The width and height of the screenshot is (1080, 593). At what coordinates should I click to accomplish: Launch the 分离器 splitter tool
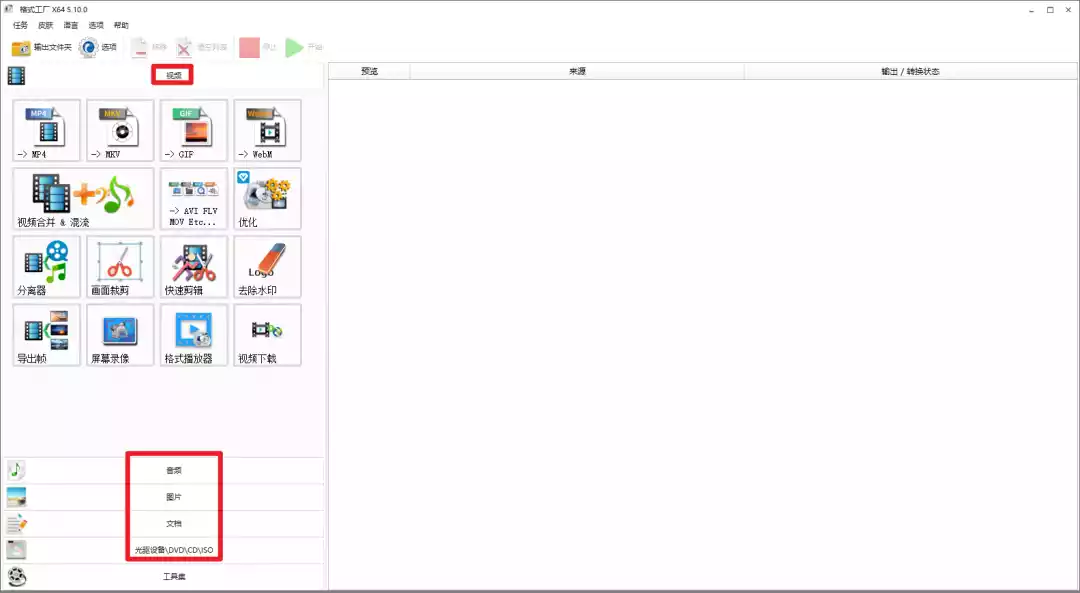46,267
